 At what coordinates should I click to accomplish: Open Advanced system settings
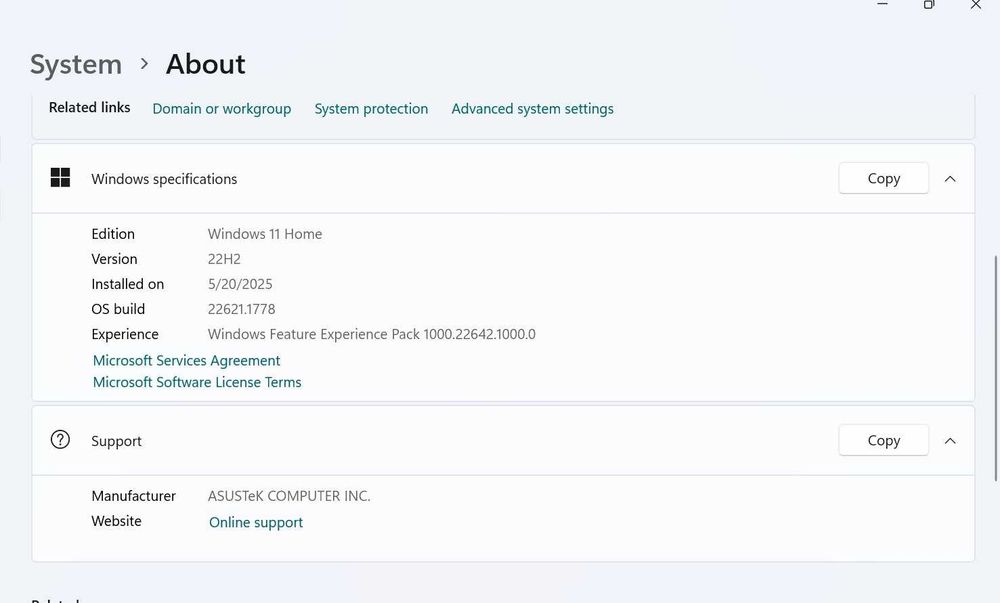tap(532, 109)
